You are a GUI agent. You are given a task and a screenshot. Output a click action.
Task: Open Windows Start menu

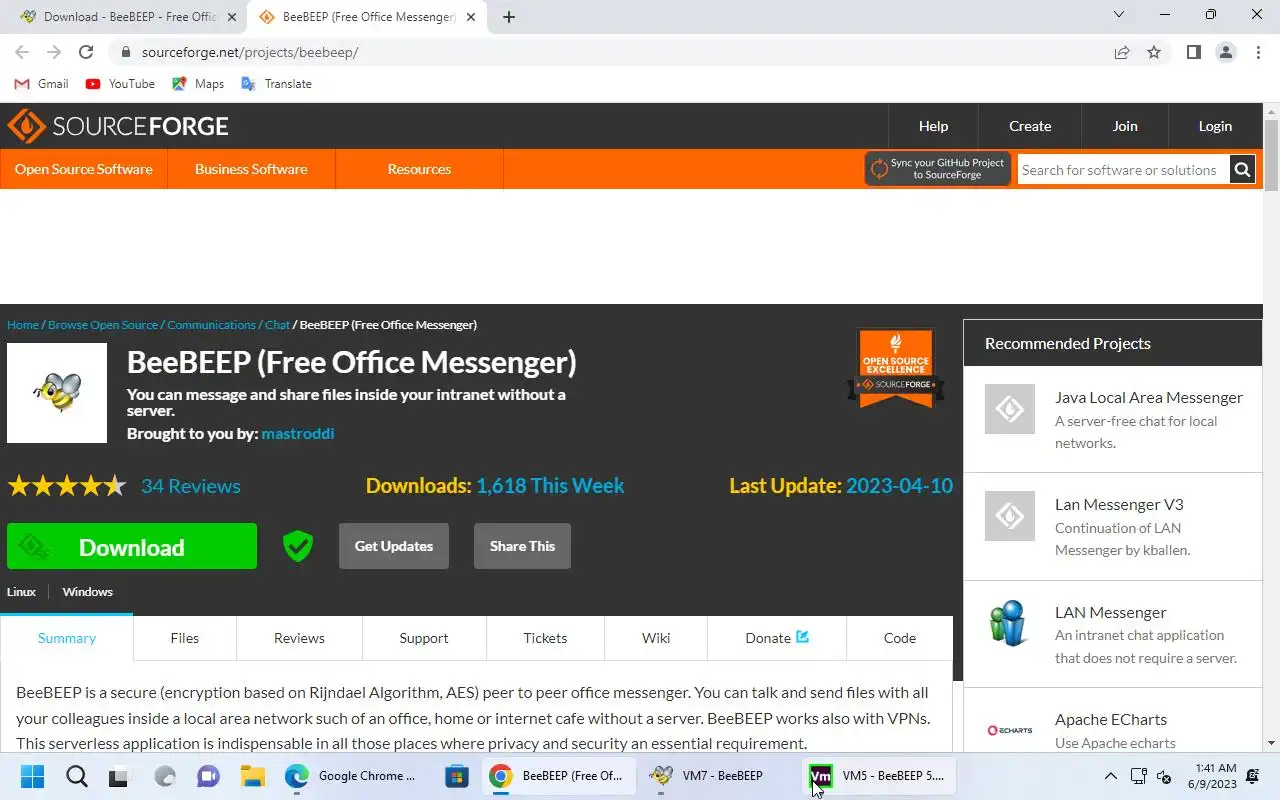32,776
